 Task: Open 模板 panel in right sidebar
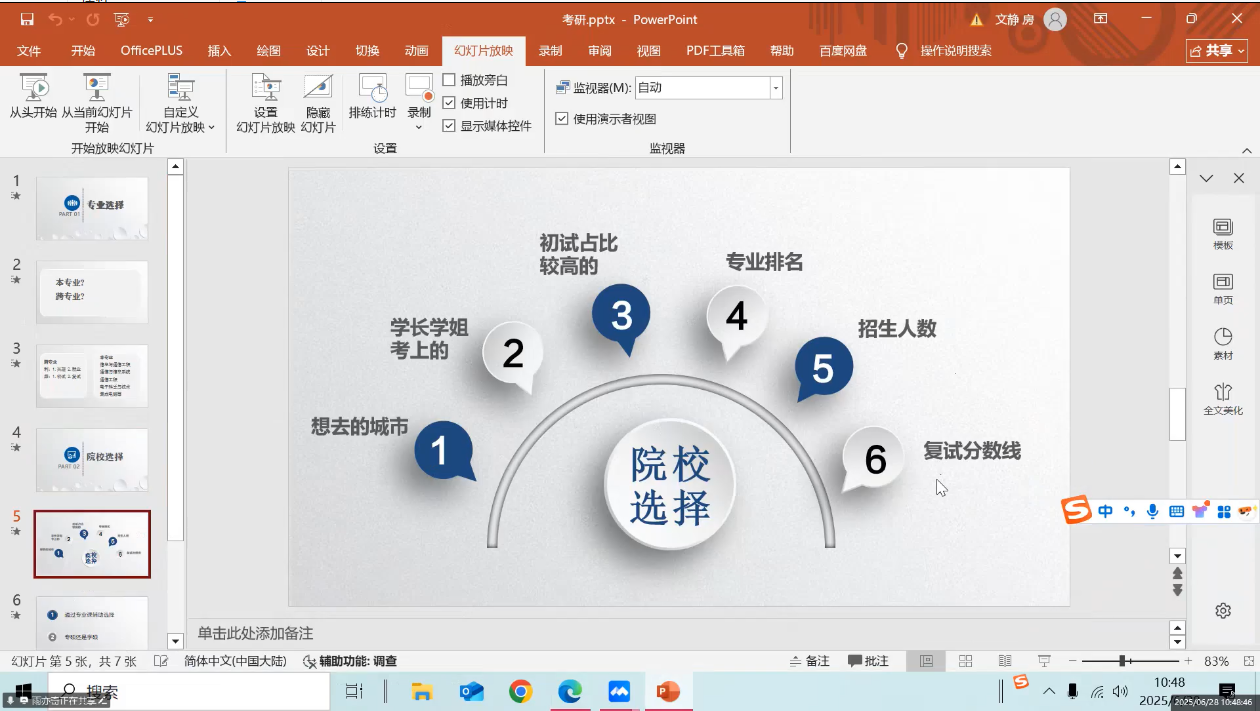pyautogui.click(x=1222, y=234)
